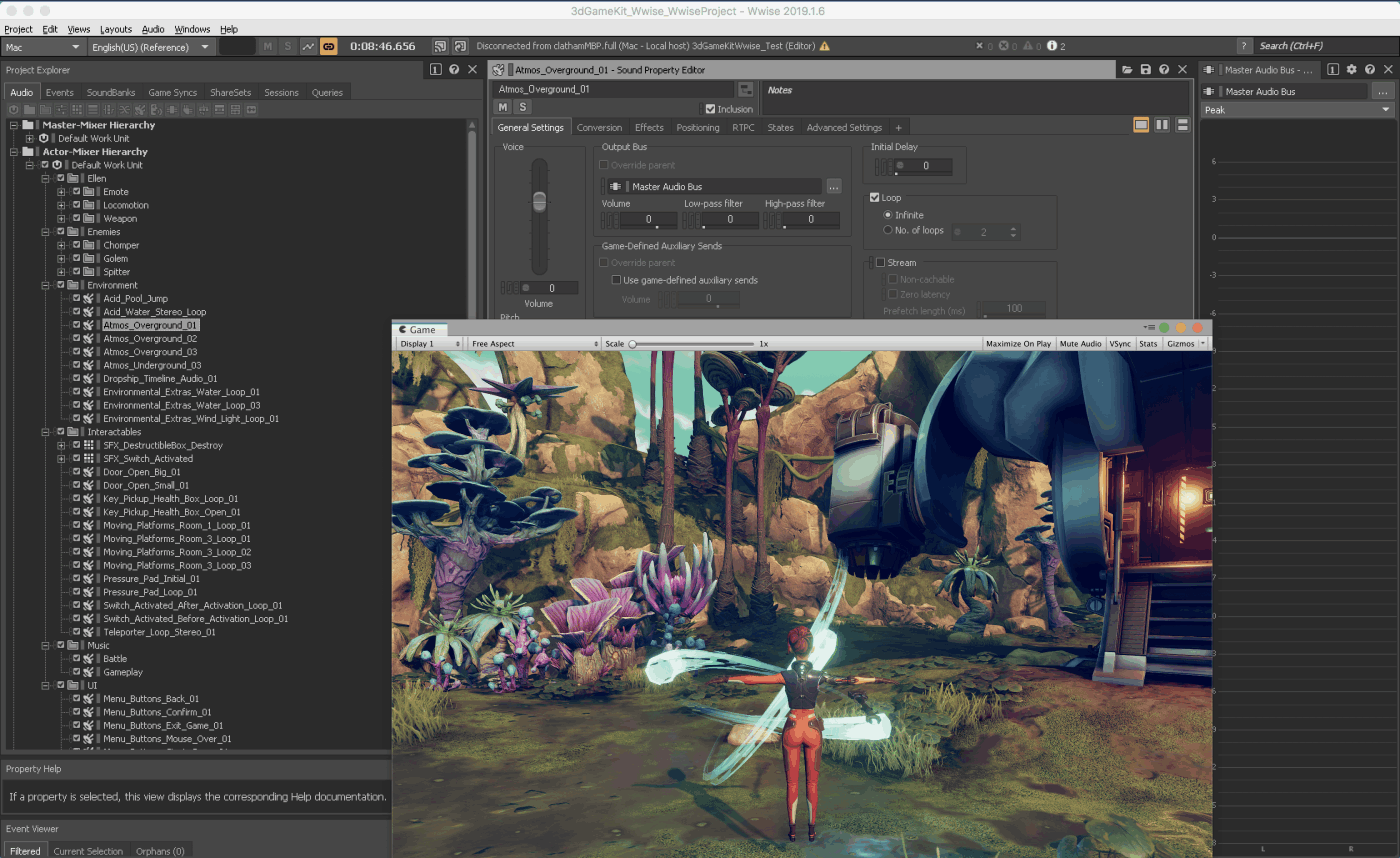Open help for Master Audio Bus meter panel
The image size is (1400, 858).
coord(1370,70)
